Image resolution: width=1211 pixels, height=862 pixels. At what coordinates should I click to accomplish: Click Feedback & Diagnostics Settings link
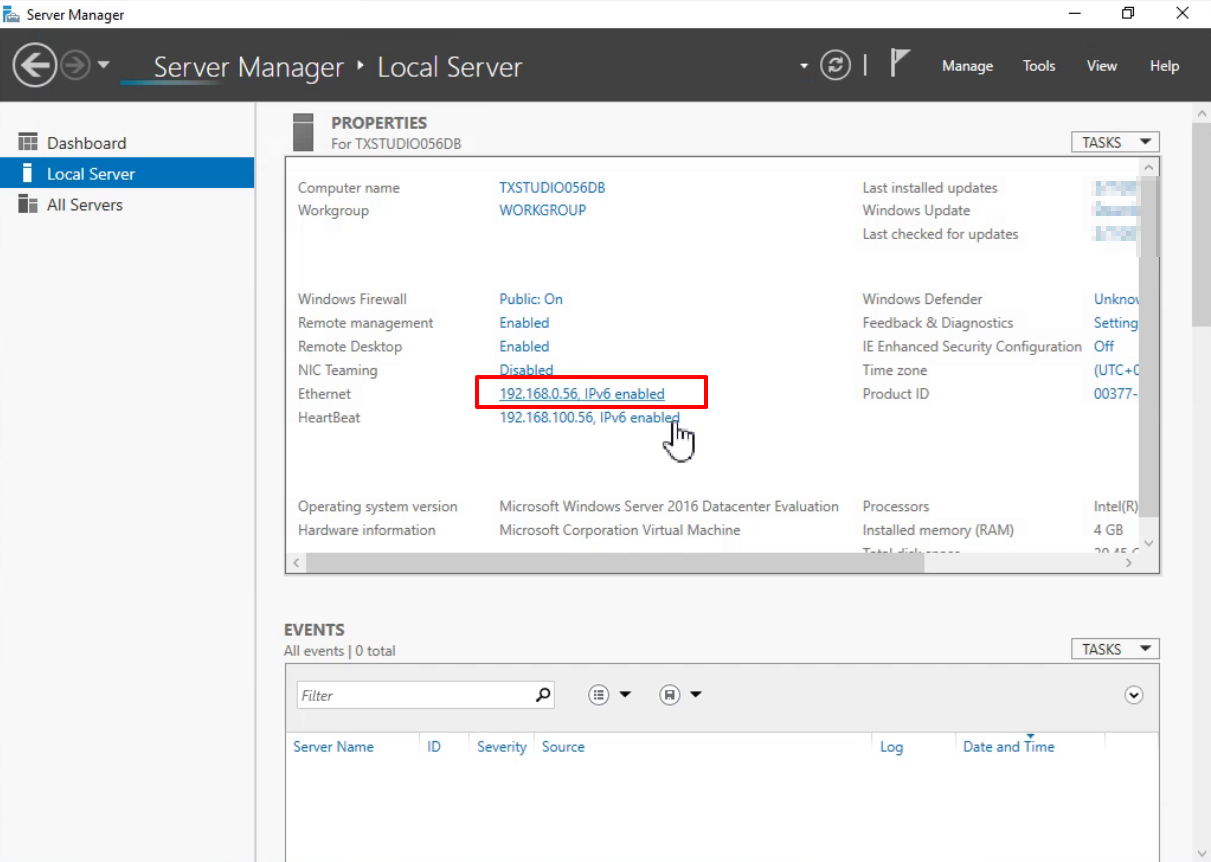pos(1116,323)
